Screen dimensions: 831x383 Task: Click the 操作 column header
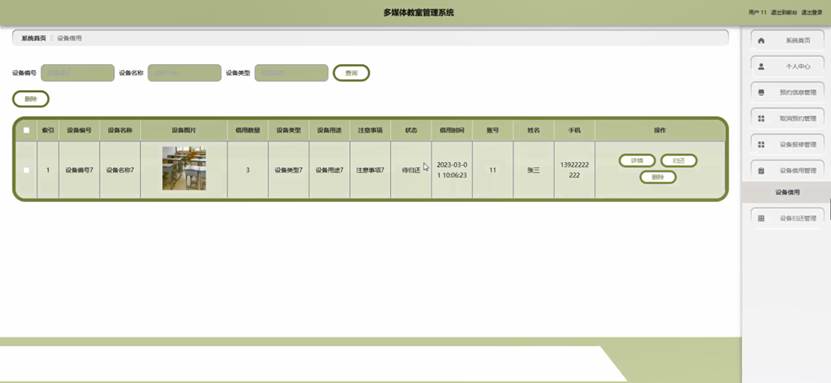point(659,130)
